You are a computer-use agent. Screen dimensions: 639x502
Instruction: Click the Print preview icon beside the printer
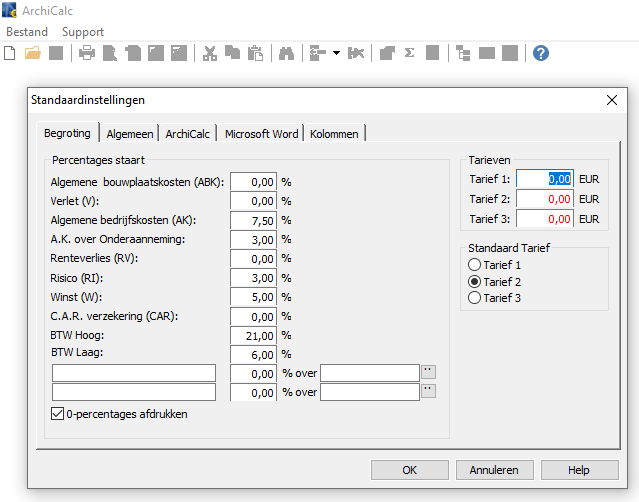click(110, 53)
